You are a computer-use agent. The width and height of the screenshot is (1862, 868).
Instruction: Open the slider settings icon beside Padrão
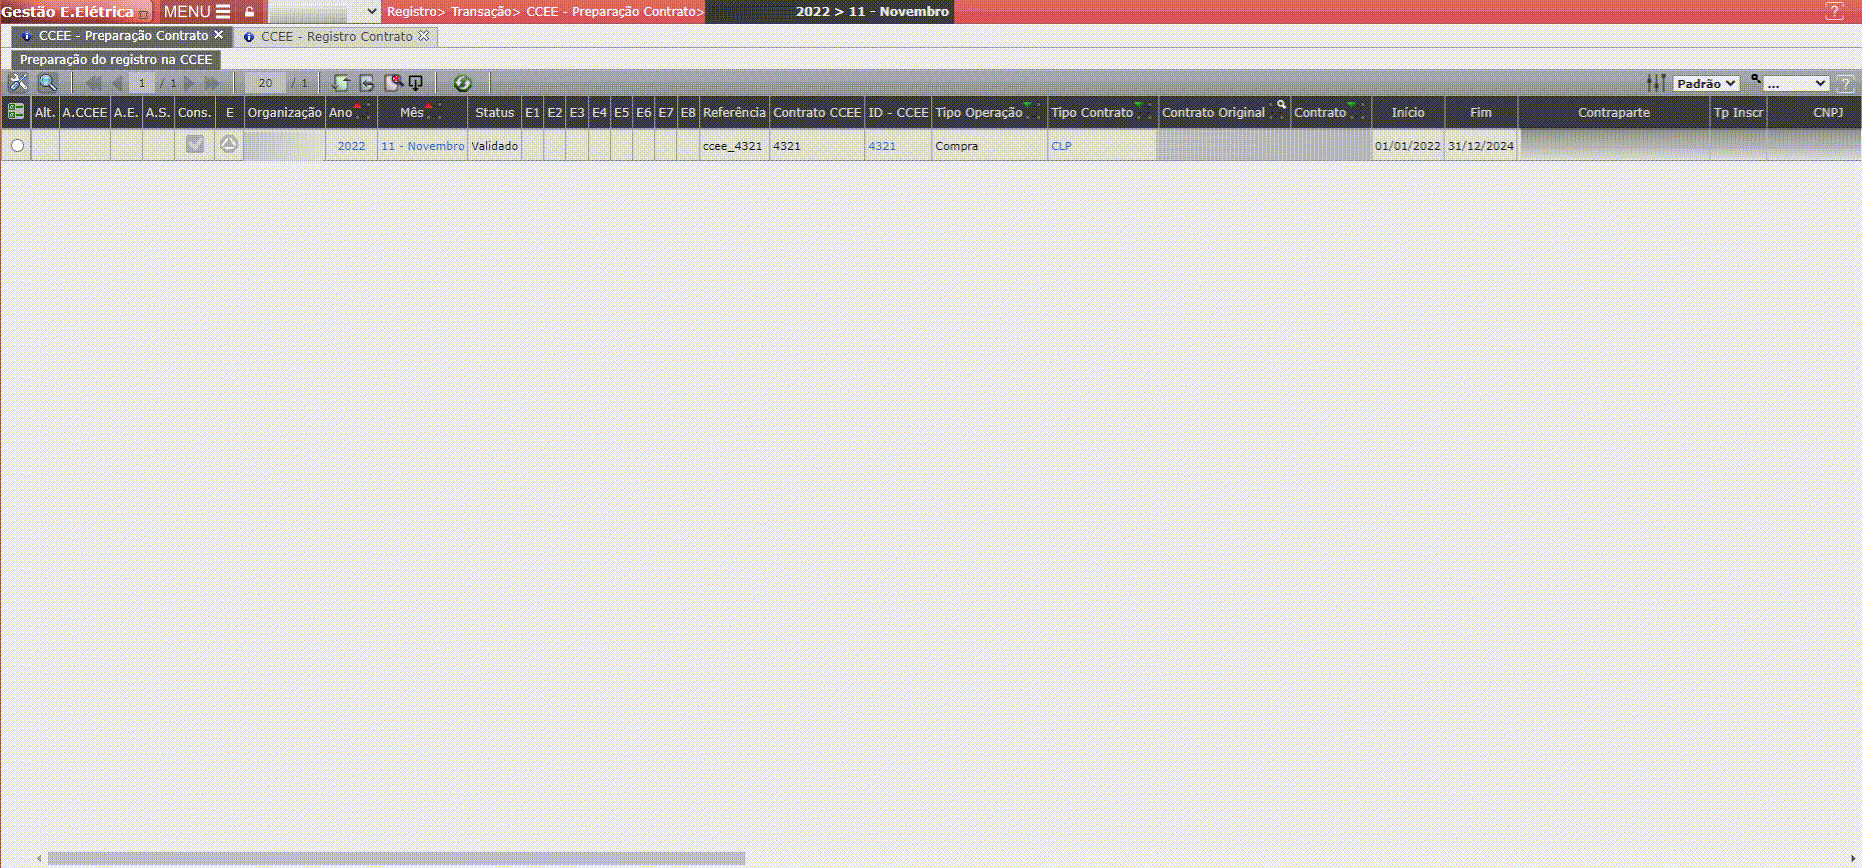(x=1656, y=83)
